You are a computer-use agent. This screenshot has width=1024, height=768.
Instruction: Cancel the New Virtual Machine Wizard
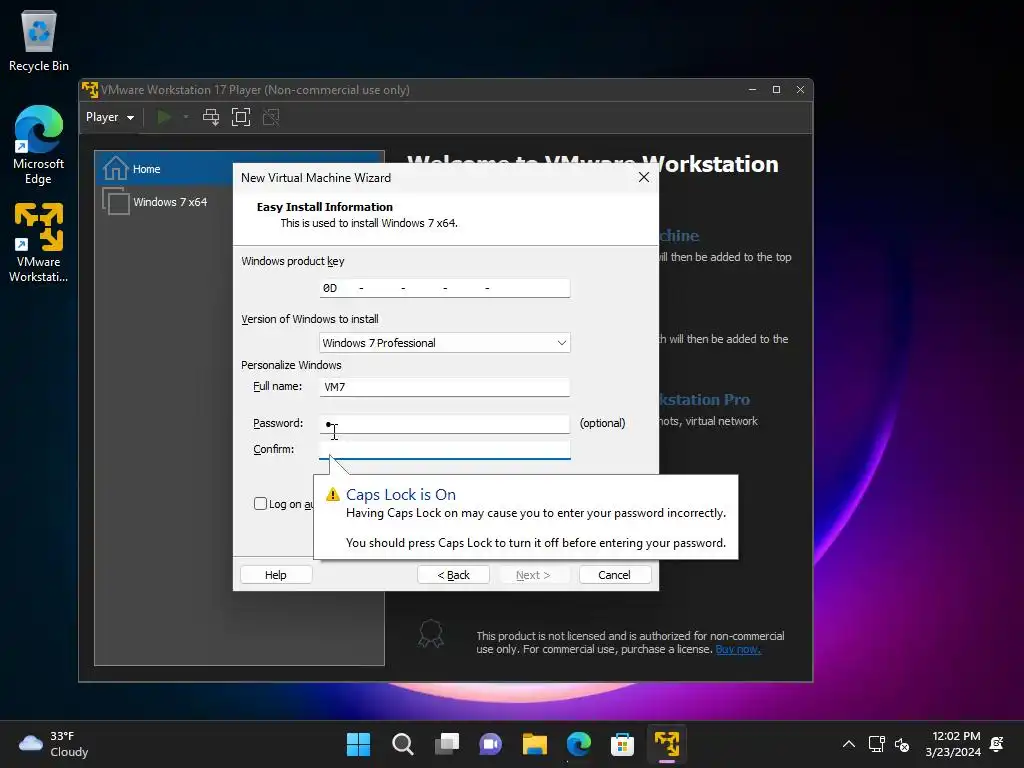tap(615, 575)
